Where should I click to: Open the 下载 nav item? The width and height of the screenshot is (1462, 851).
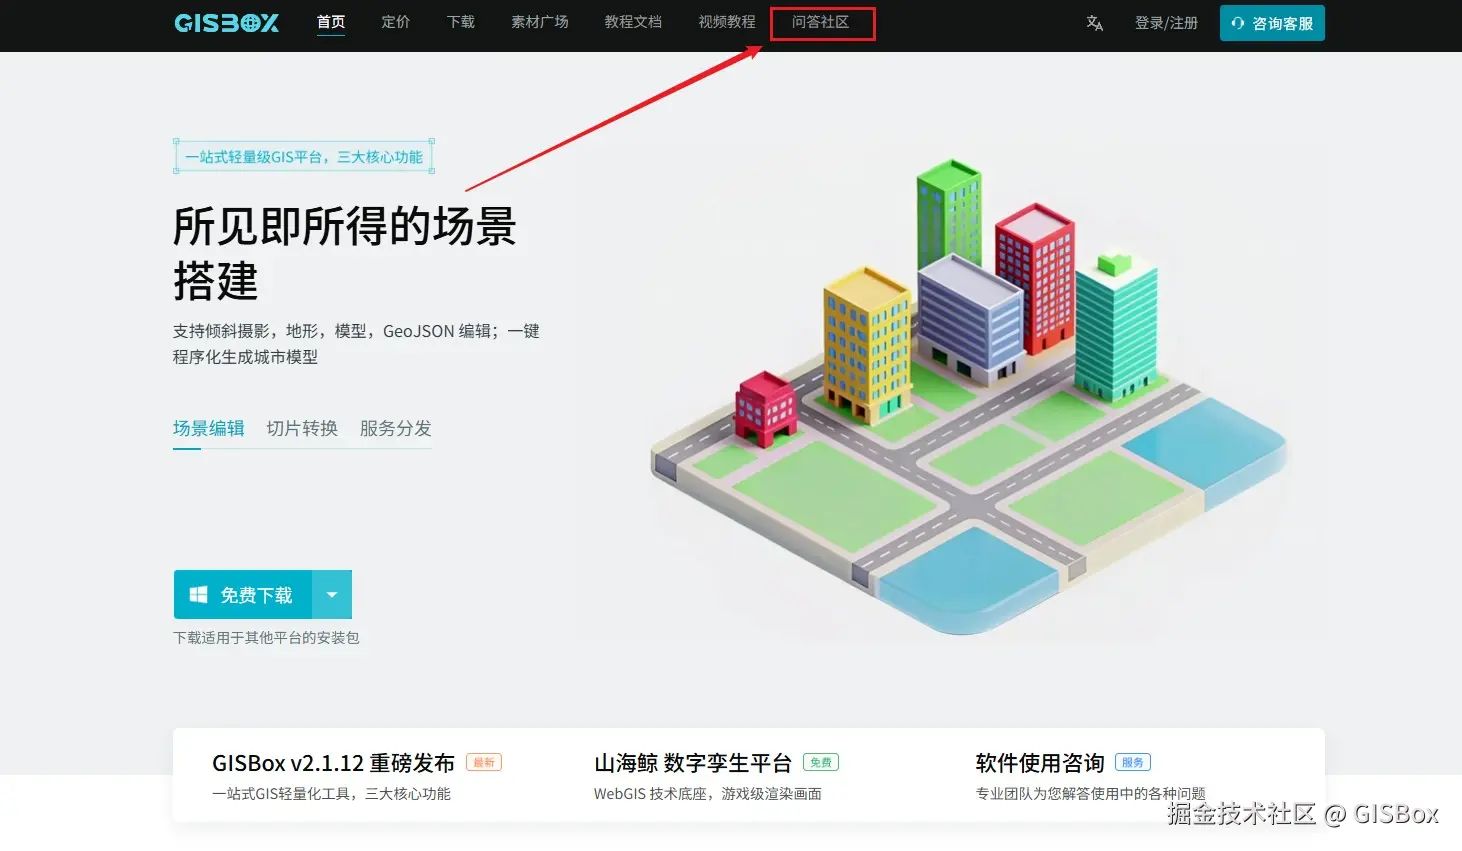click(461, 22)
